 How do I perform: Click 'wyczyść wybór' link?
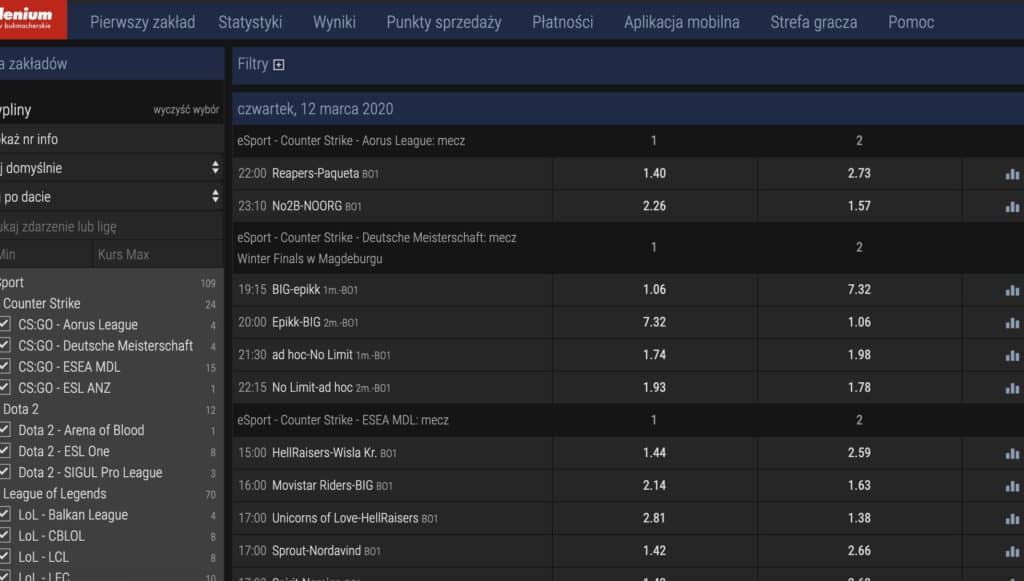(186, 110)
